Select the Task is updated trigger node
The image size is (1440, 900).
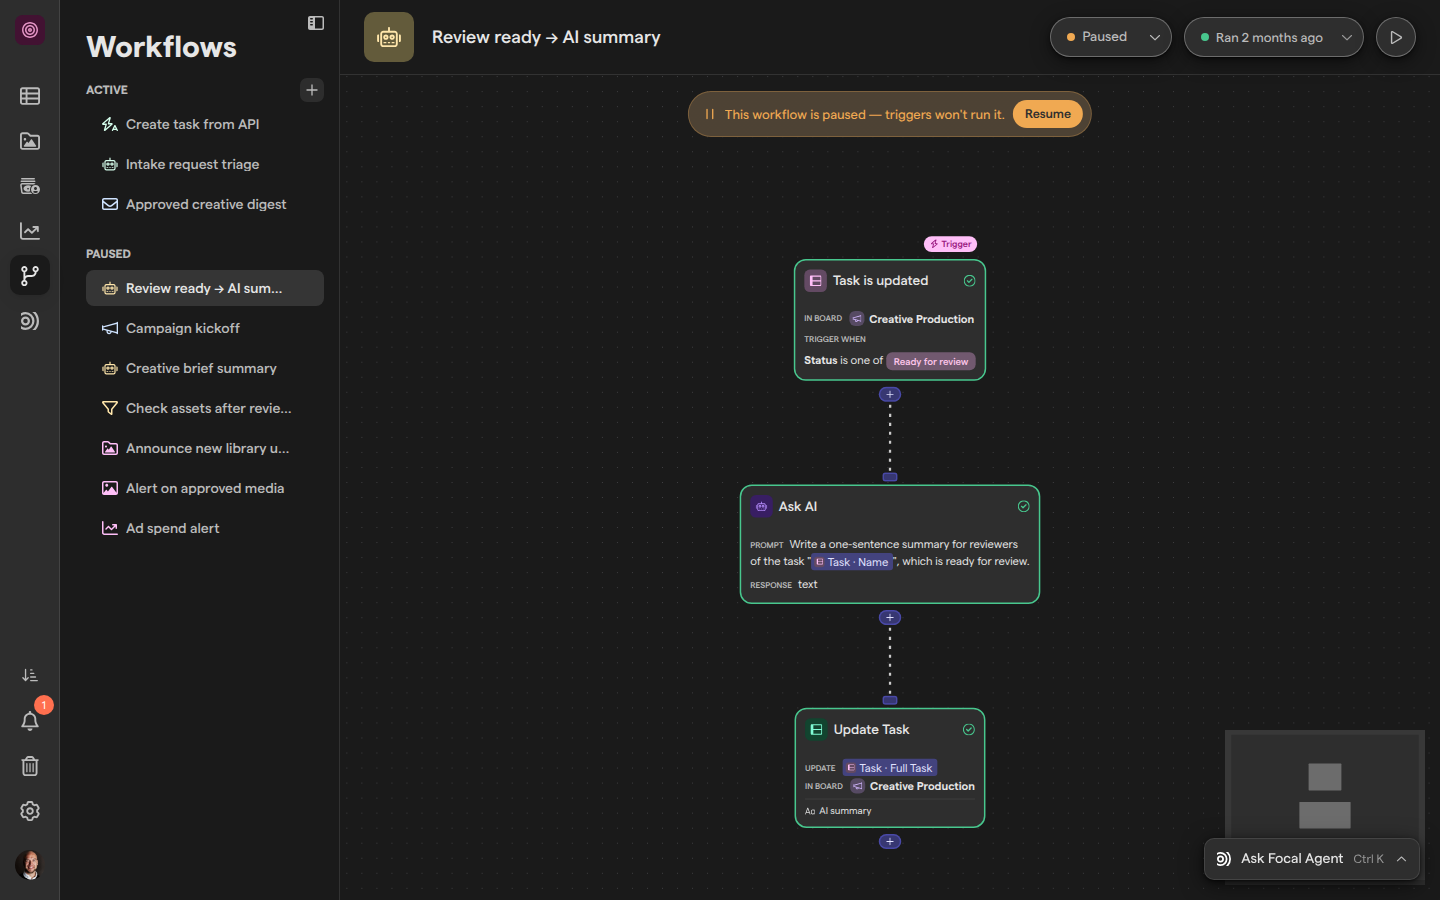pyautogui.click(x=890, y=320)
